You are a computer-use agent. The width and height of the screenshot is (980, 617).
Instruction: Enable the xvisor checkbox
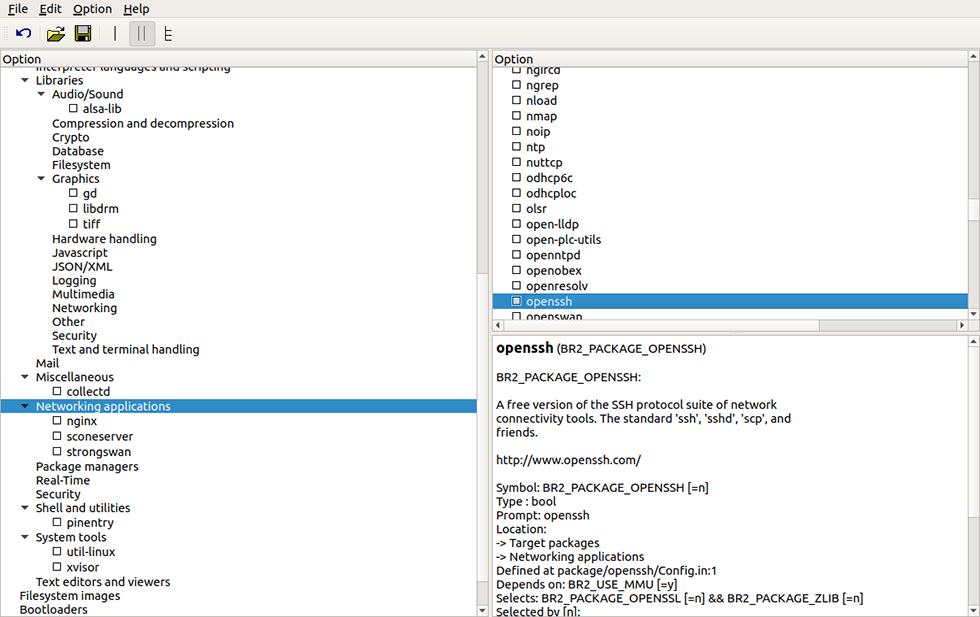tap(57, 567)
